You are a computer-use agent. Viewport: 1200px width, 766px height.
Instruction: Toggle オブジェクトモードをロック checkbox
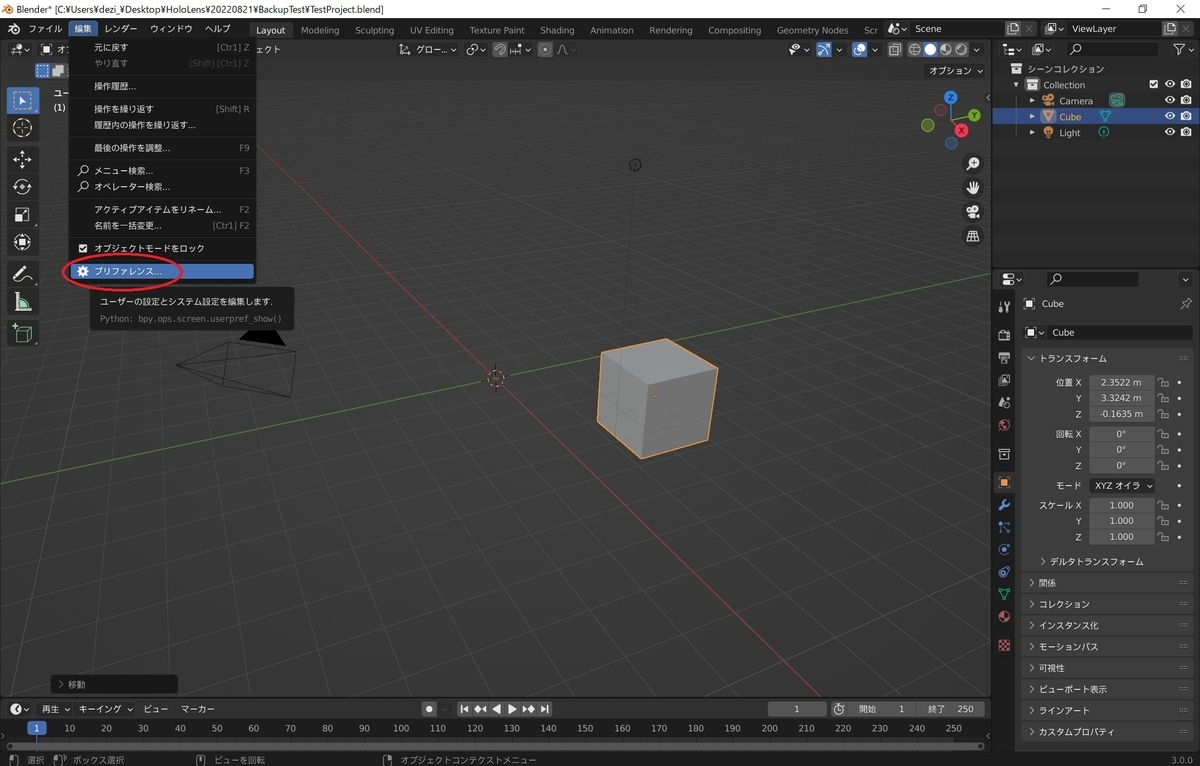pos(84,248)
